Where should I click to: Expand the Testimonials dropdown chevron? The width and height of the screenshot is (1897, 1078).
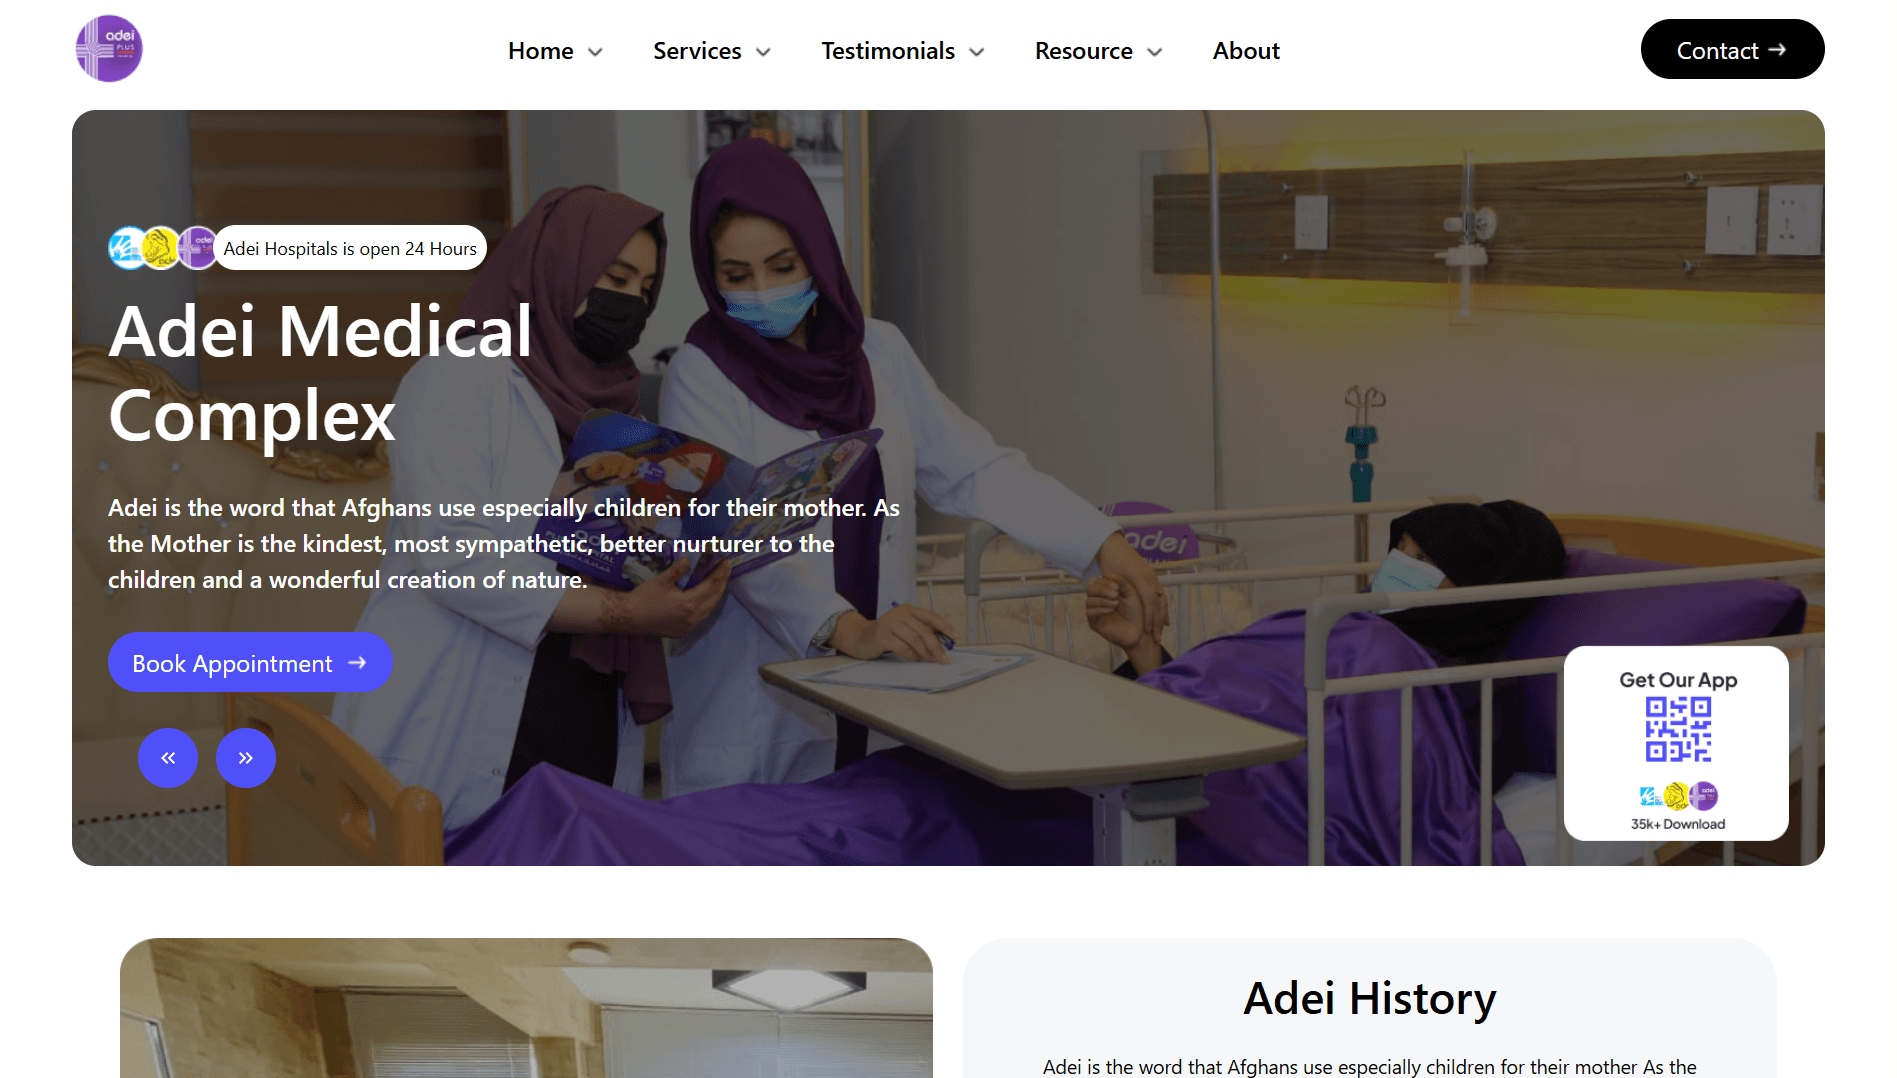point(977,52)
